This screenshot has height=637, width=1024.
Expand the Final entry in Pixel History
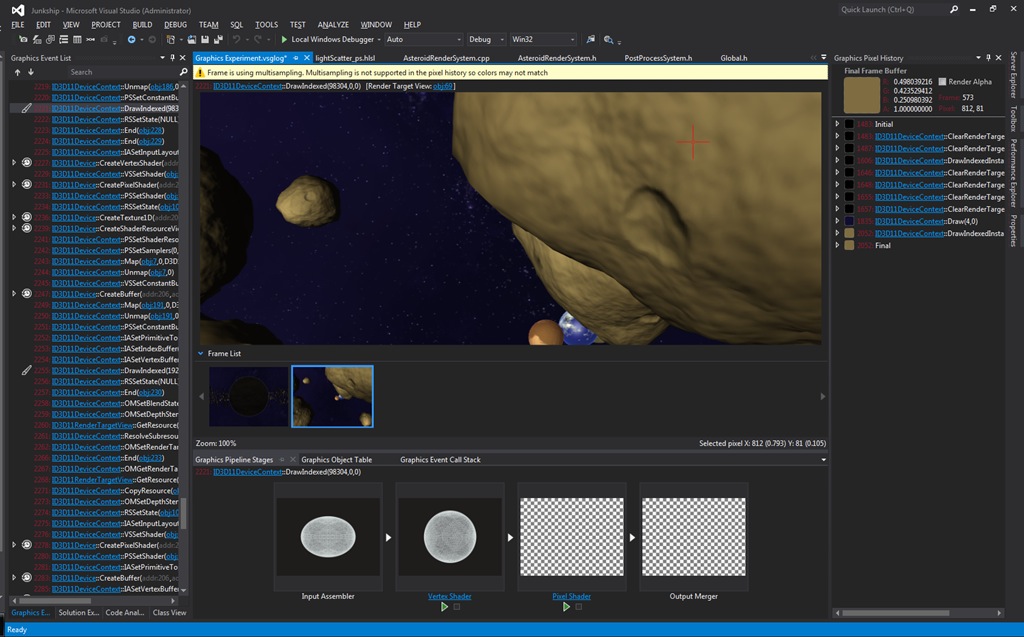[x=838, y=245]
